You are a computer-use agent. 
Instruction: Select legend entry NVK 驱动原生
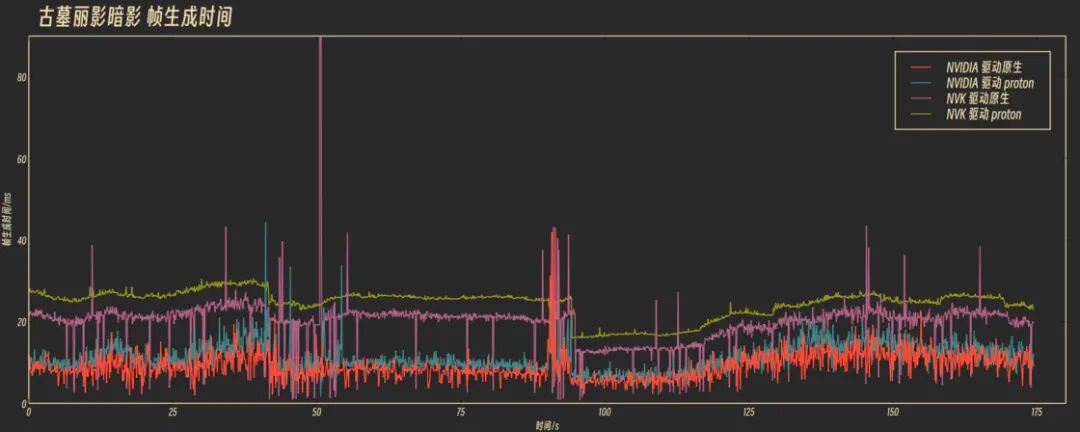click(977, 99)
